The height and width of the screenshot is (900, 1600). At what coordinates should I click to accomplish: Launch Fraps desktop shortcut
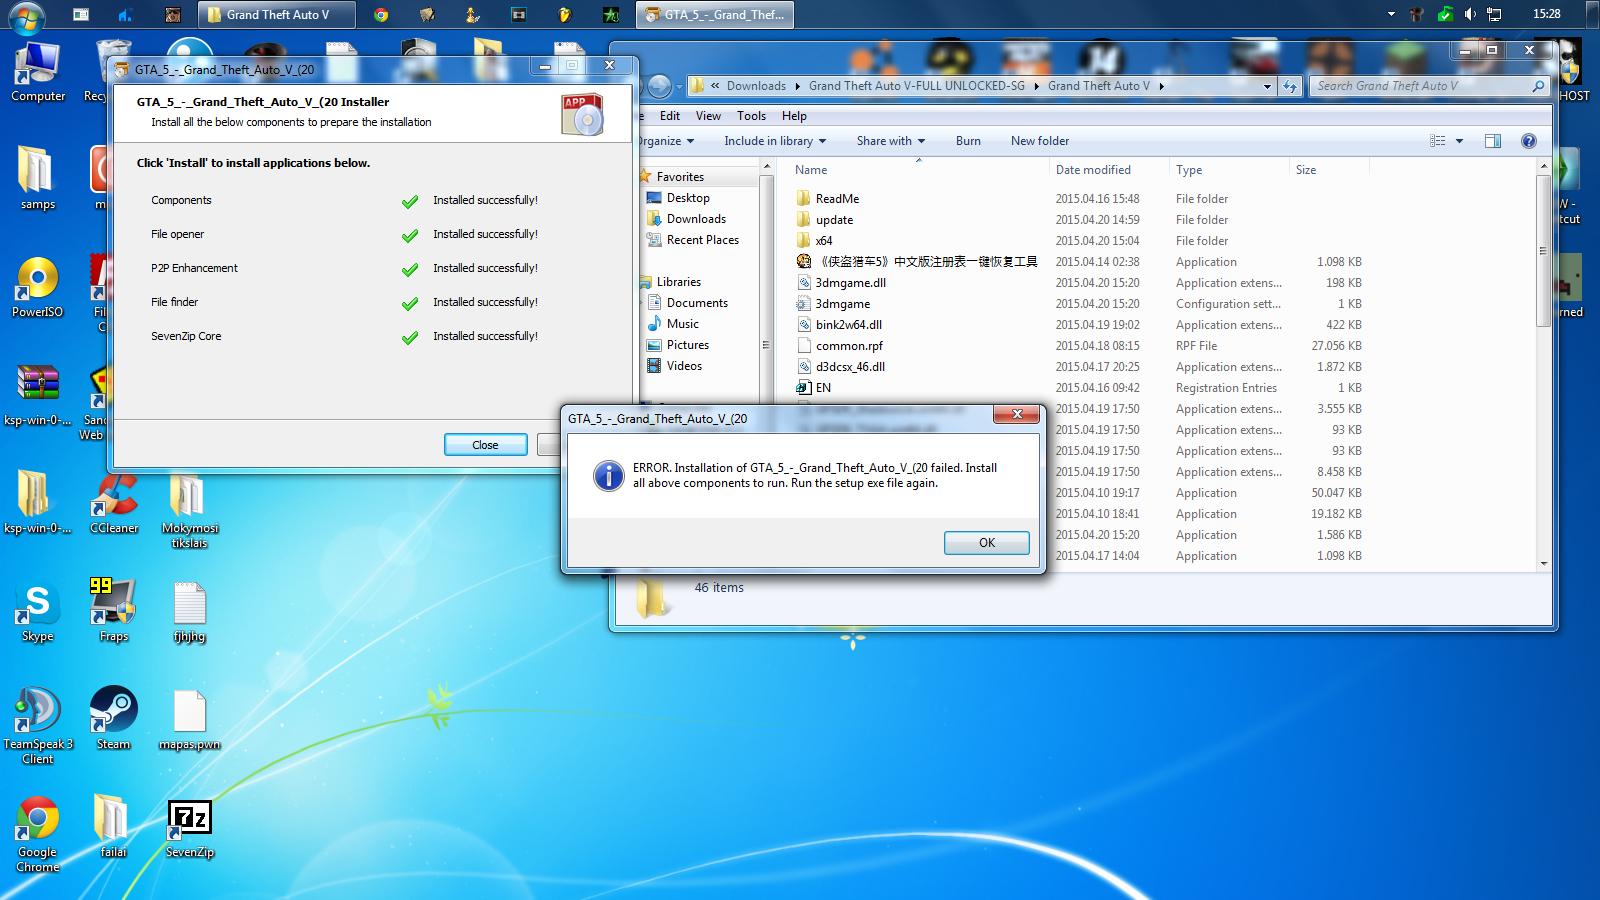113,611
